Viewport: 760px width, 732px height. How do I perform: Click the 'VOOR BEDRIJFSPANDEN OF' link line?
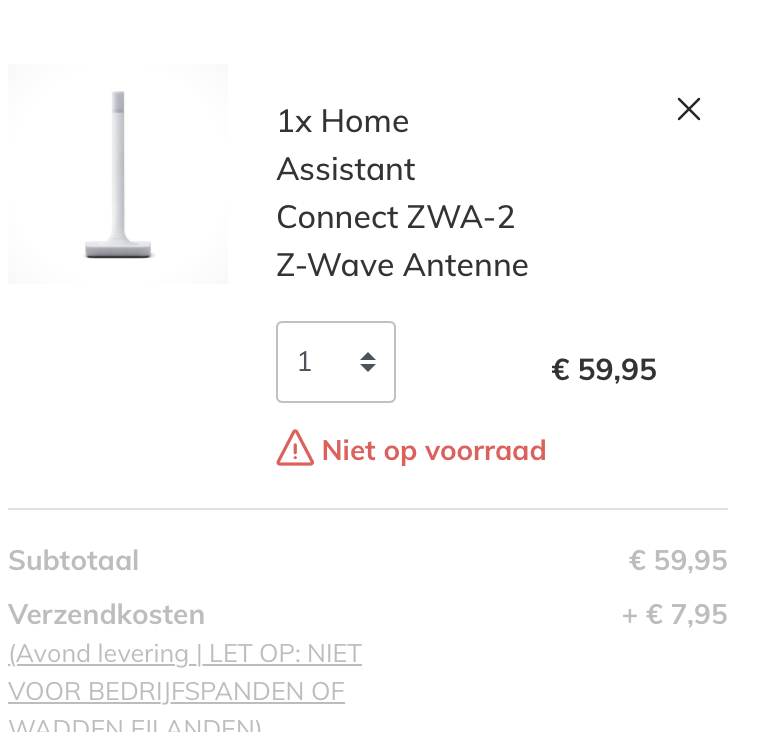176,691
